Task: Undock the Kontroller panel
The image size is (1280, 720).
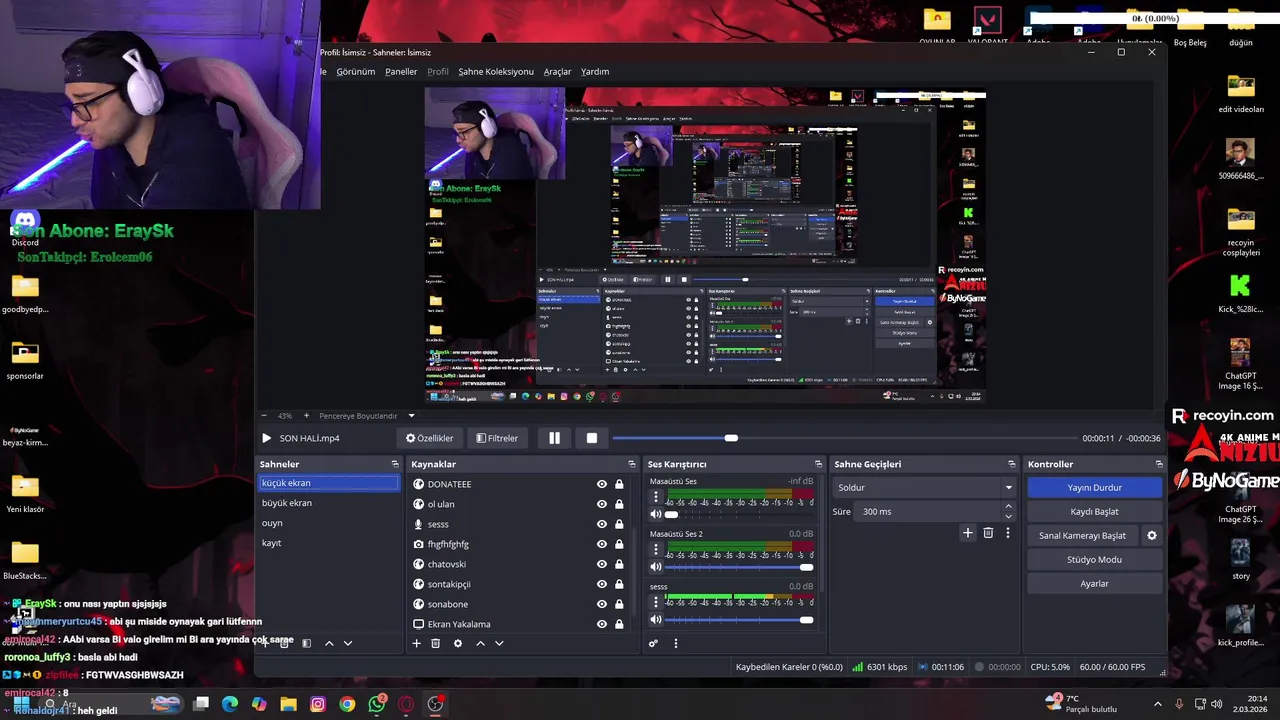Action: click(1159, 464)
